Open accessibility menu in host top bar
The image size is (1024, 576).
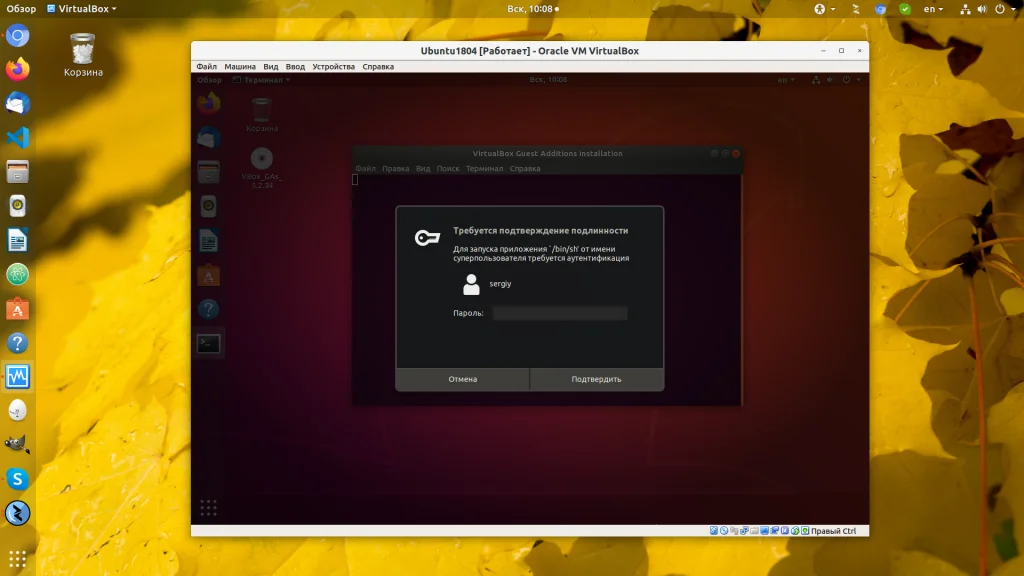click(x=824, y=8)
